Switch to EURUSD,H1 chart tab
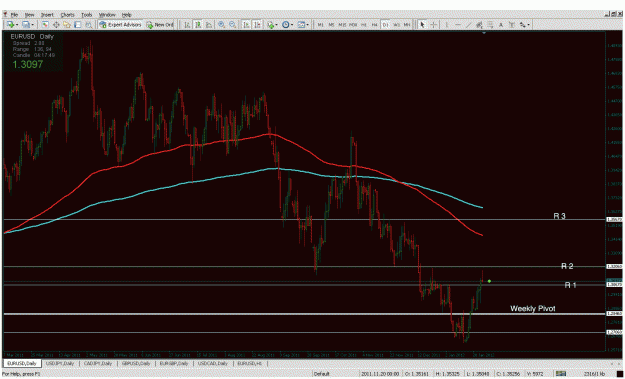 click(250, 363)
